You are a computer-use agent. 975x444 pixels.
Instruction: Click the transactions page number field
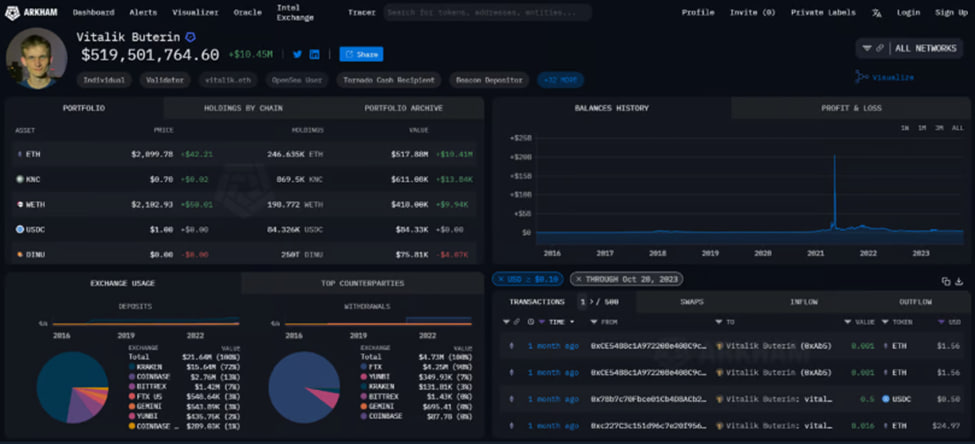pyautogui.click(x=583, y=302)
